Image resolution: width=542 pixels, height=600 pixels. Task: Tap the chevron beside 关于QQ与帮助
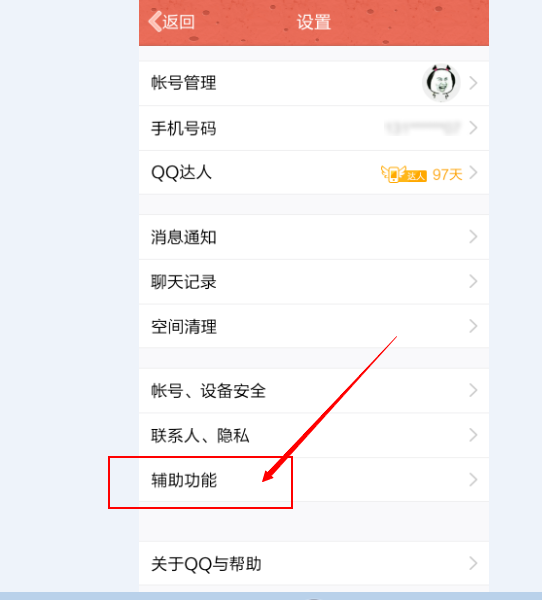pos(473,563)
